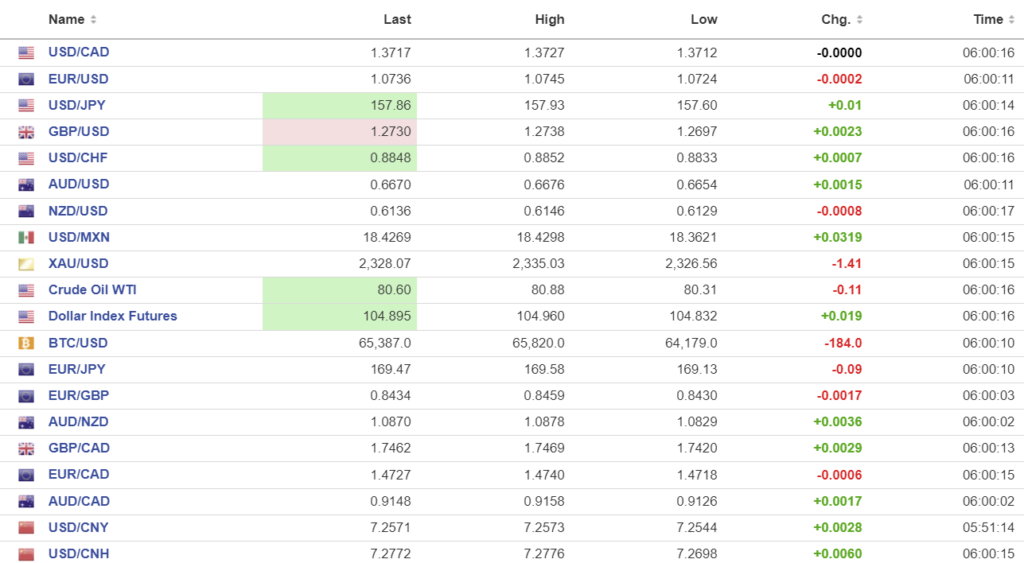Click the UK flag beside GBP/USD

pyautogui.click(x=26, y=132)
